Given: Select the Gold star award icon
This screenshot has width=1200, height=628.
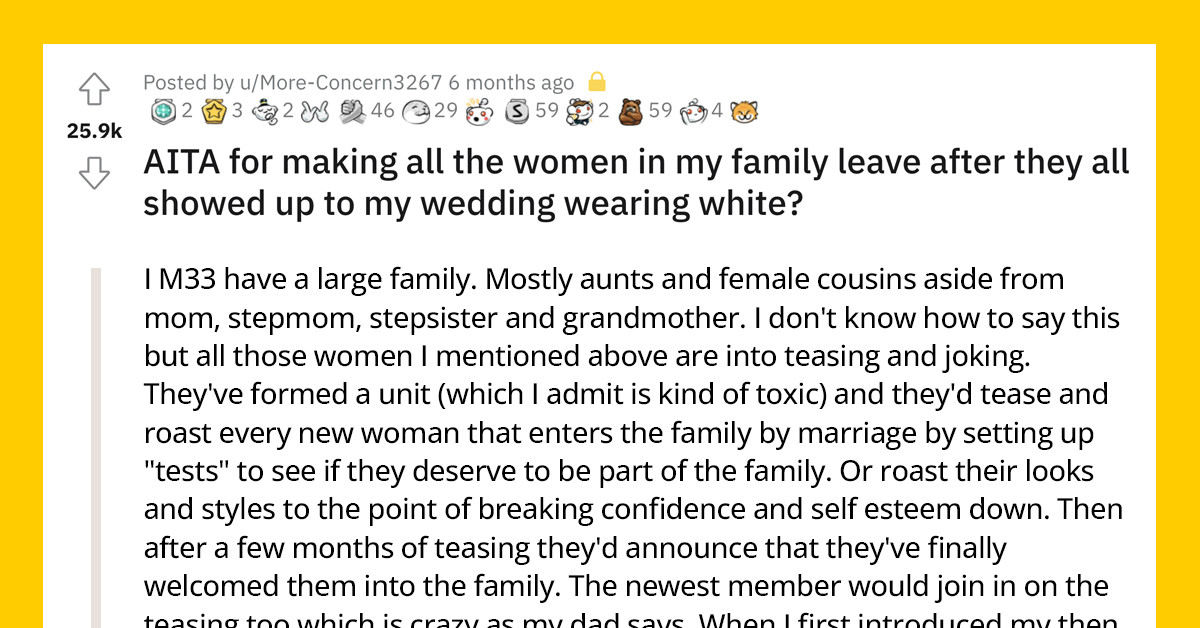Looking at the screenshot, I should click(211, 110).
